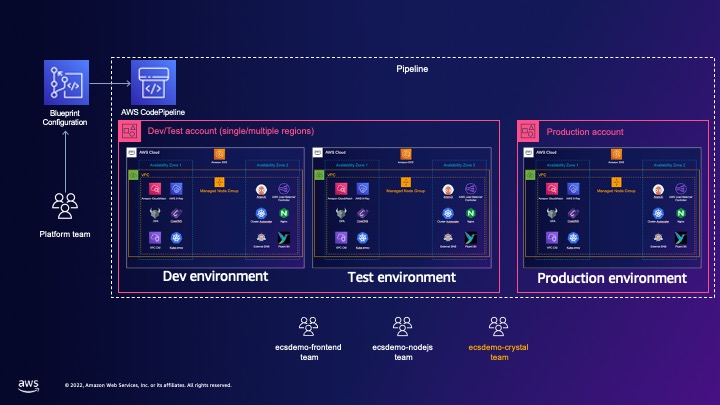This screenshot has height=405, width=720.
Task: Click External DNS icon in Dev environment
Action: click(261, 238)
